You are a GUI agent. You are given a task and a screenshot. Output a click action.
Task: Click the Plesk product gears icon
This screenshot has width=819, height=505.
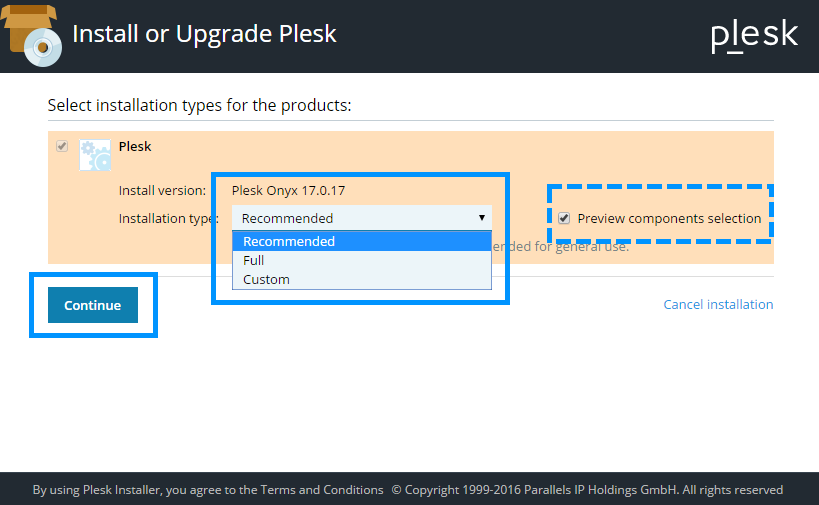[96, 156]
